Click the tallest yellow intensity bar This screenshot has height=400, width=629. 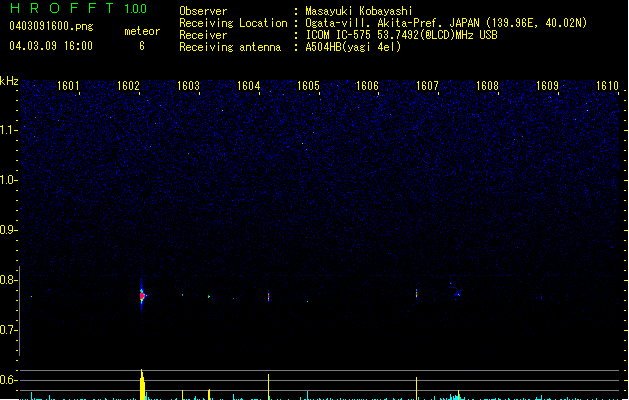142,384
